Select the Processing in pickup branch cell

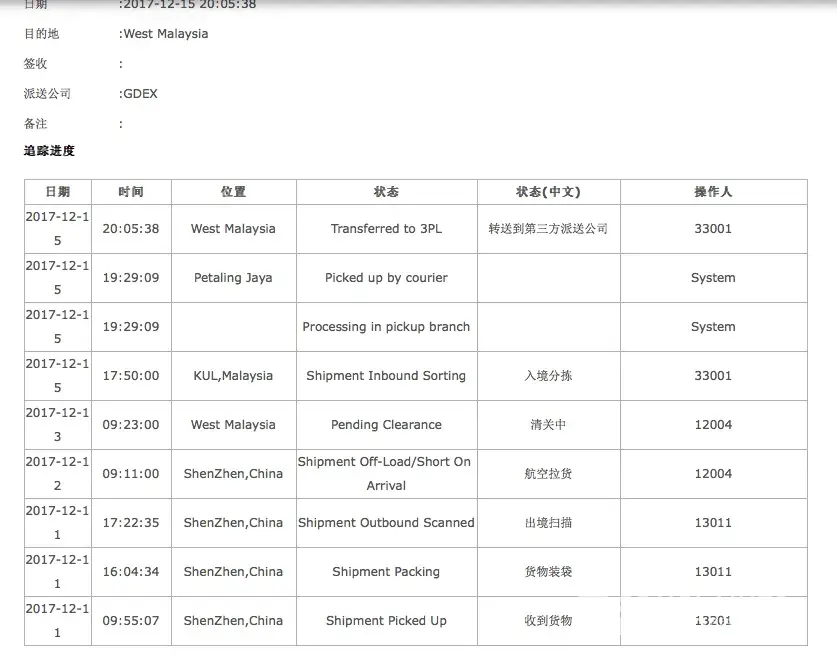pyautogui.click(x=386, y=327)
